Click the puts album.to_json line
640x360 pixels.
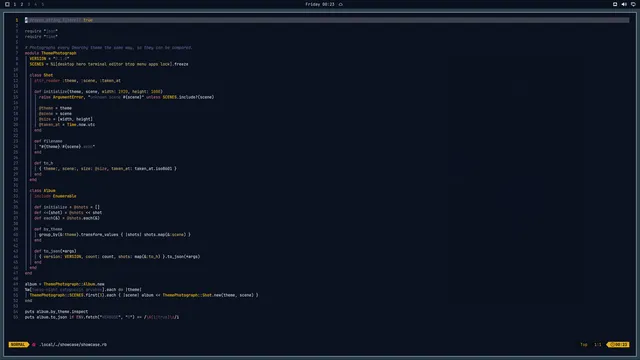(102, 317)
